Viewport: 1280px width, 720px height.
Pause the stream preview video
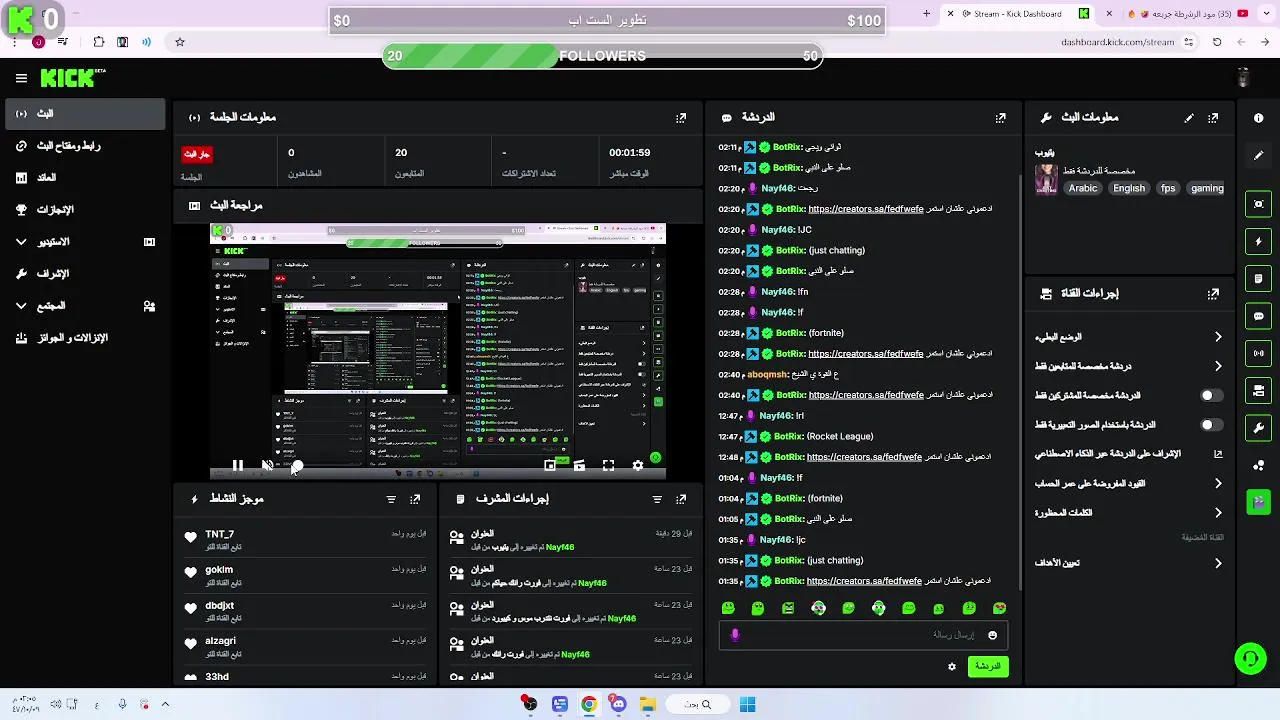click(x=237, y=465)
